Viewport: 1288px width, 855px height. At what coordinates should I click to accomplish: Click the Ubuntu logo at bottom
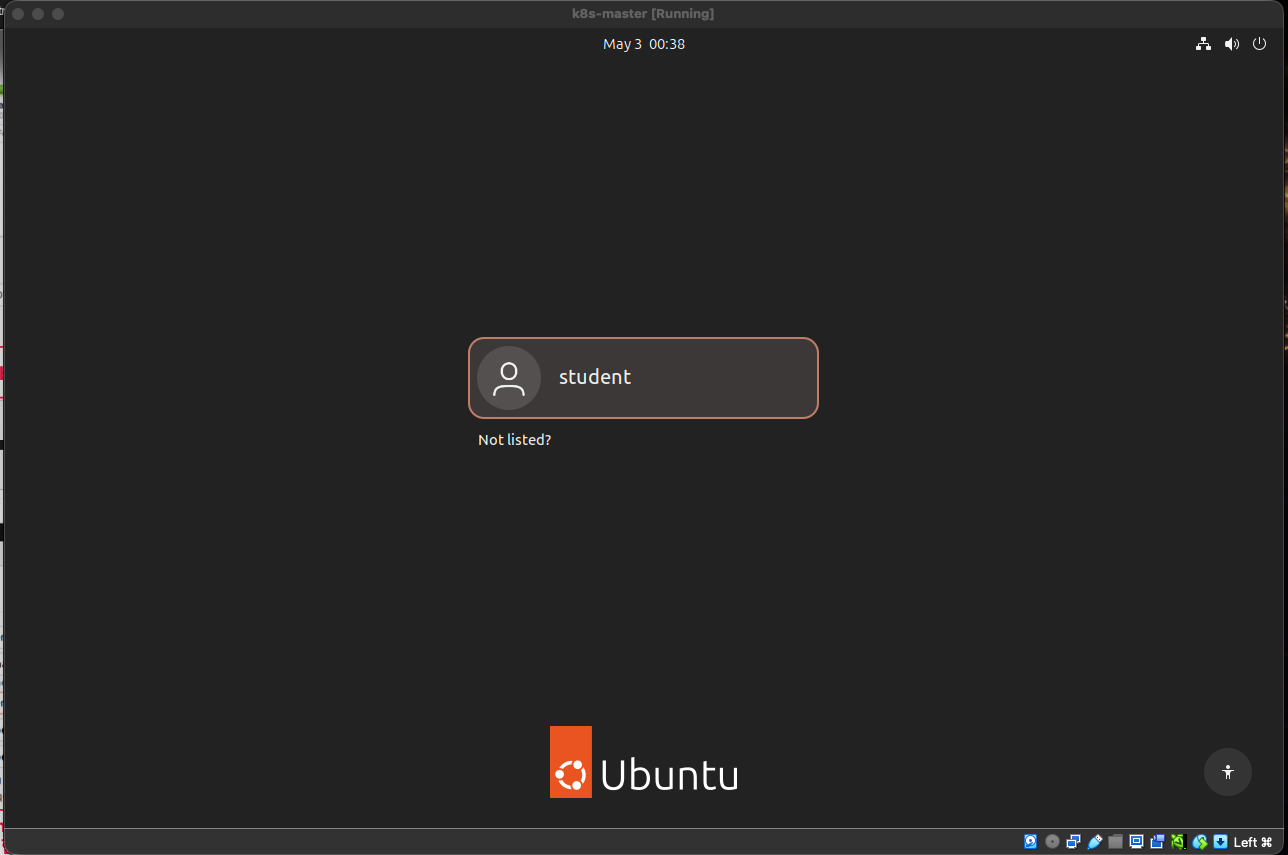[644, 762]
